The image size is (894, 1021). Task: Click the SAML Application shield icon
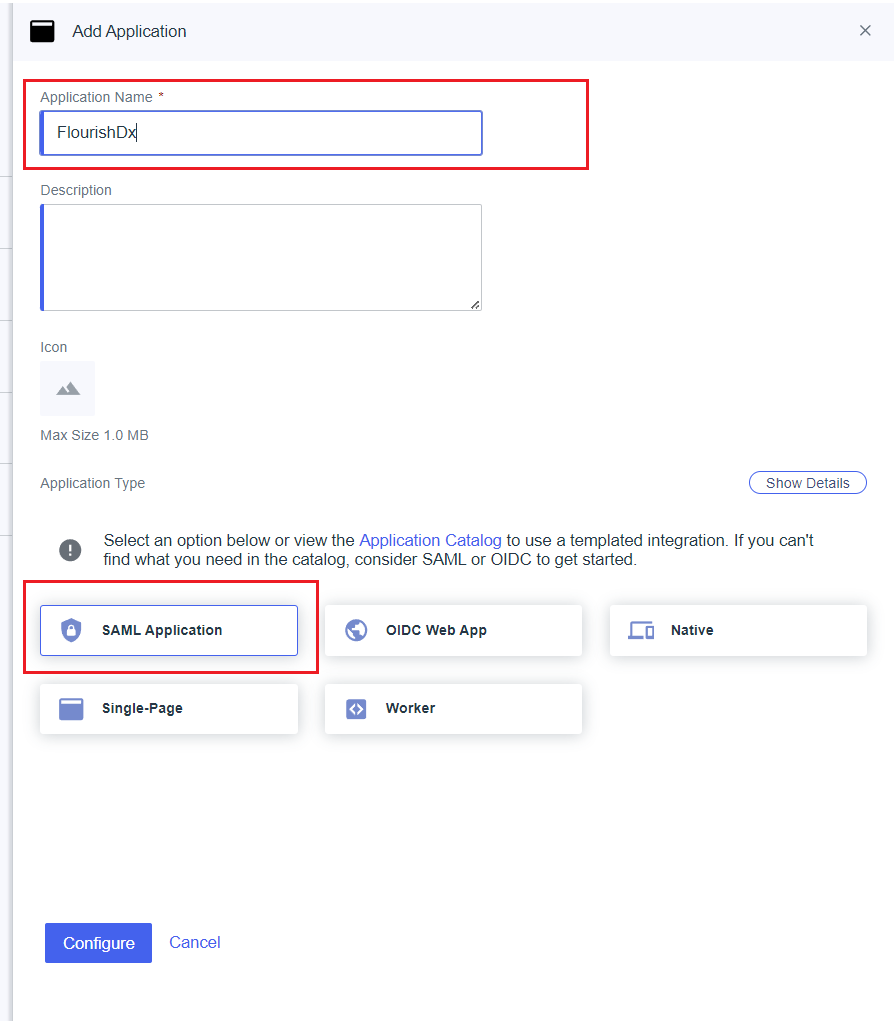71,630
